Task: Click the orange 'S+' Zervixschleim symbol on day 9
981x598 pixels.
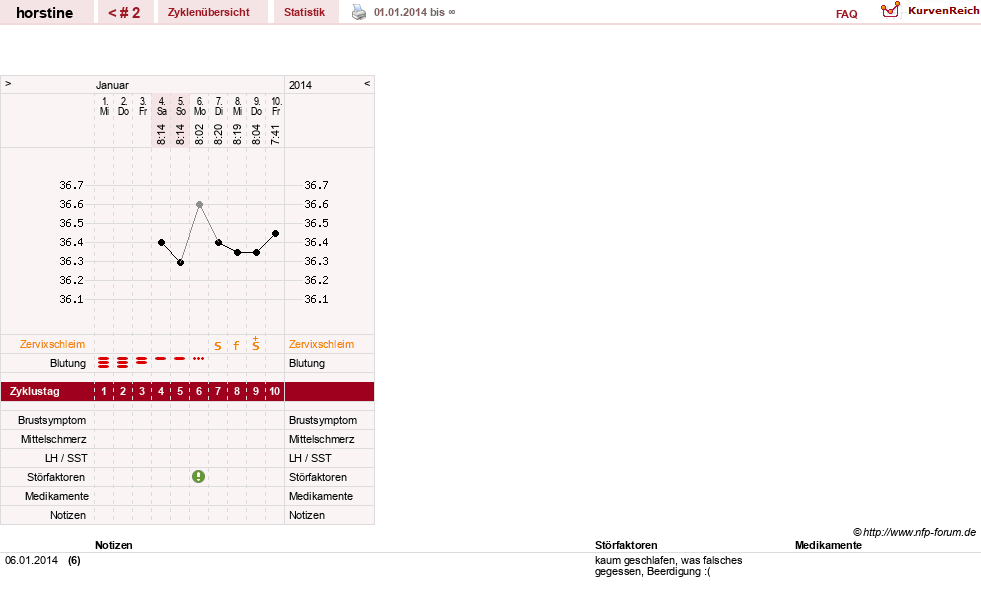Action: (256, 343)
